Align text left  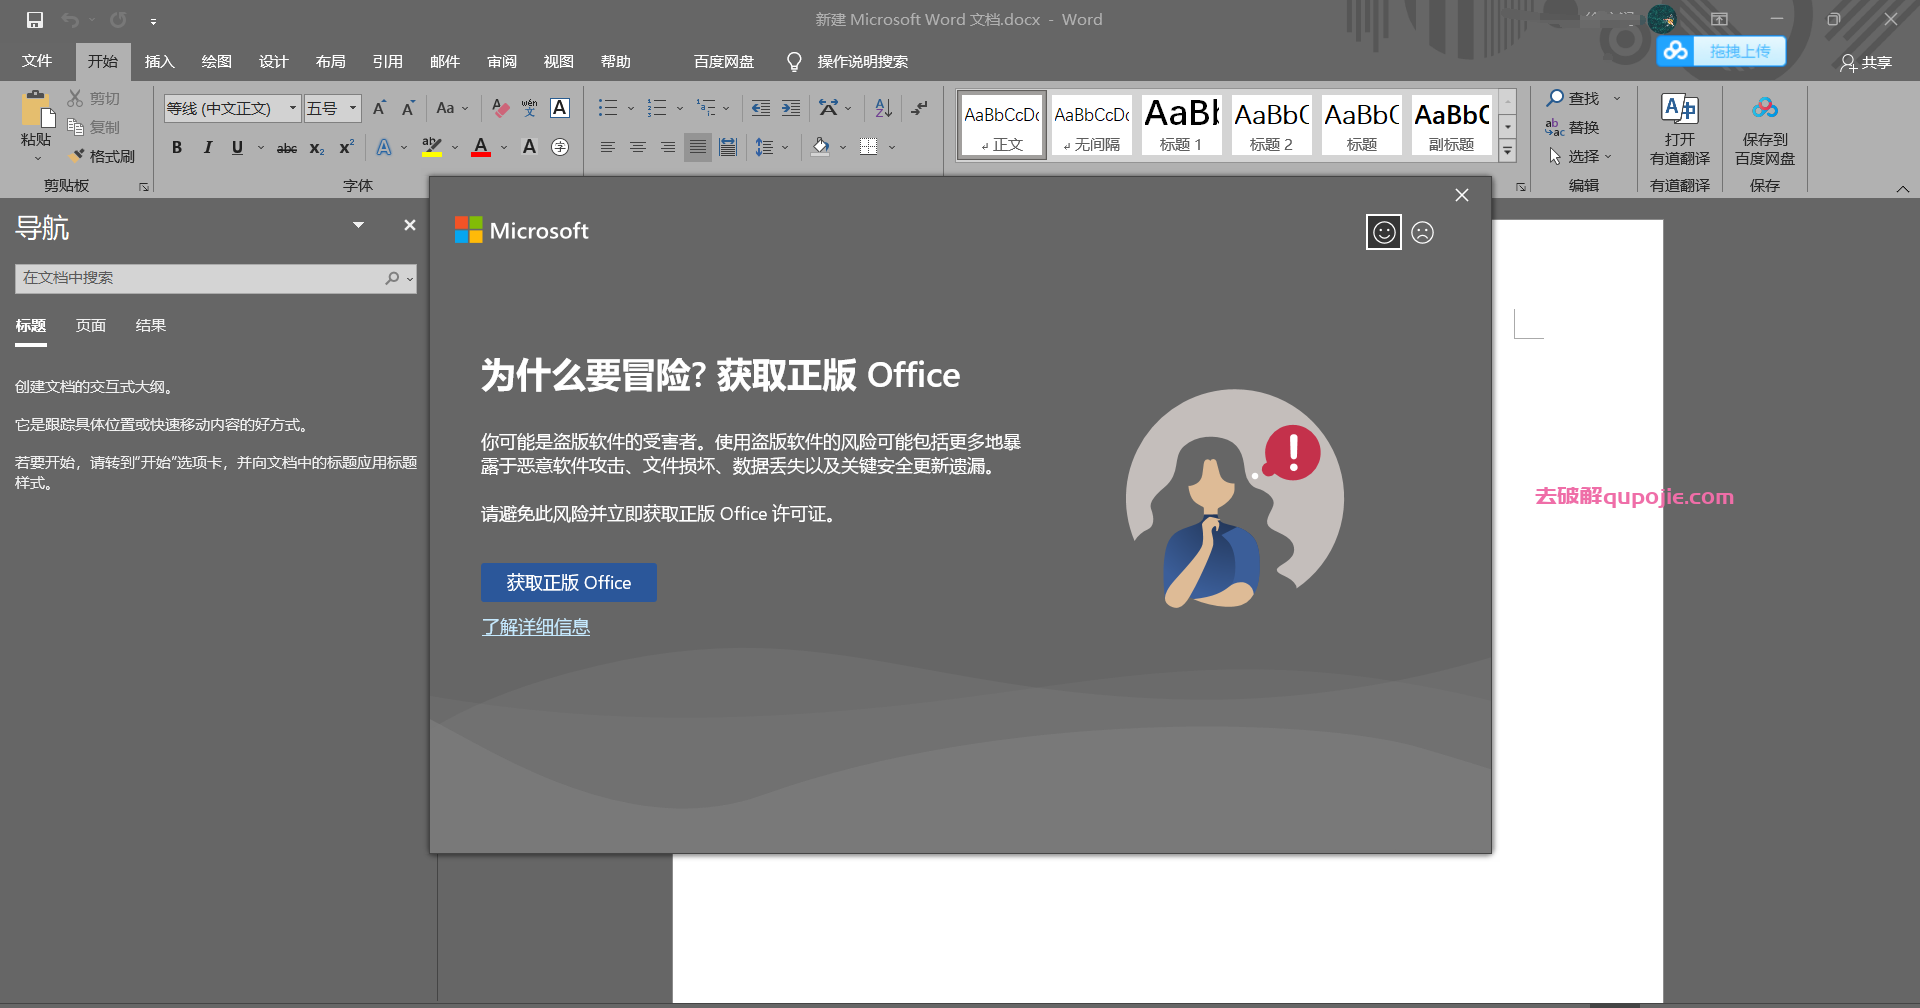coord(607,147)
